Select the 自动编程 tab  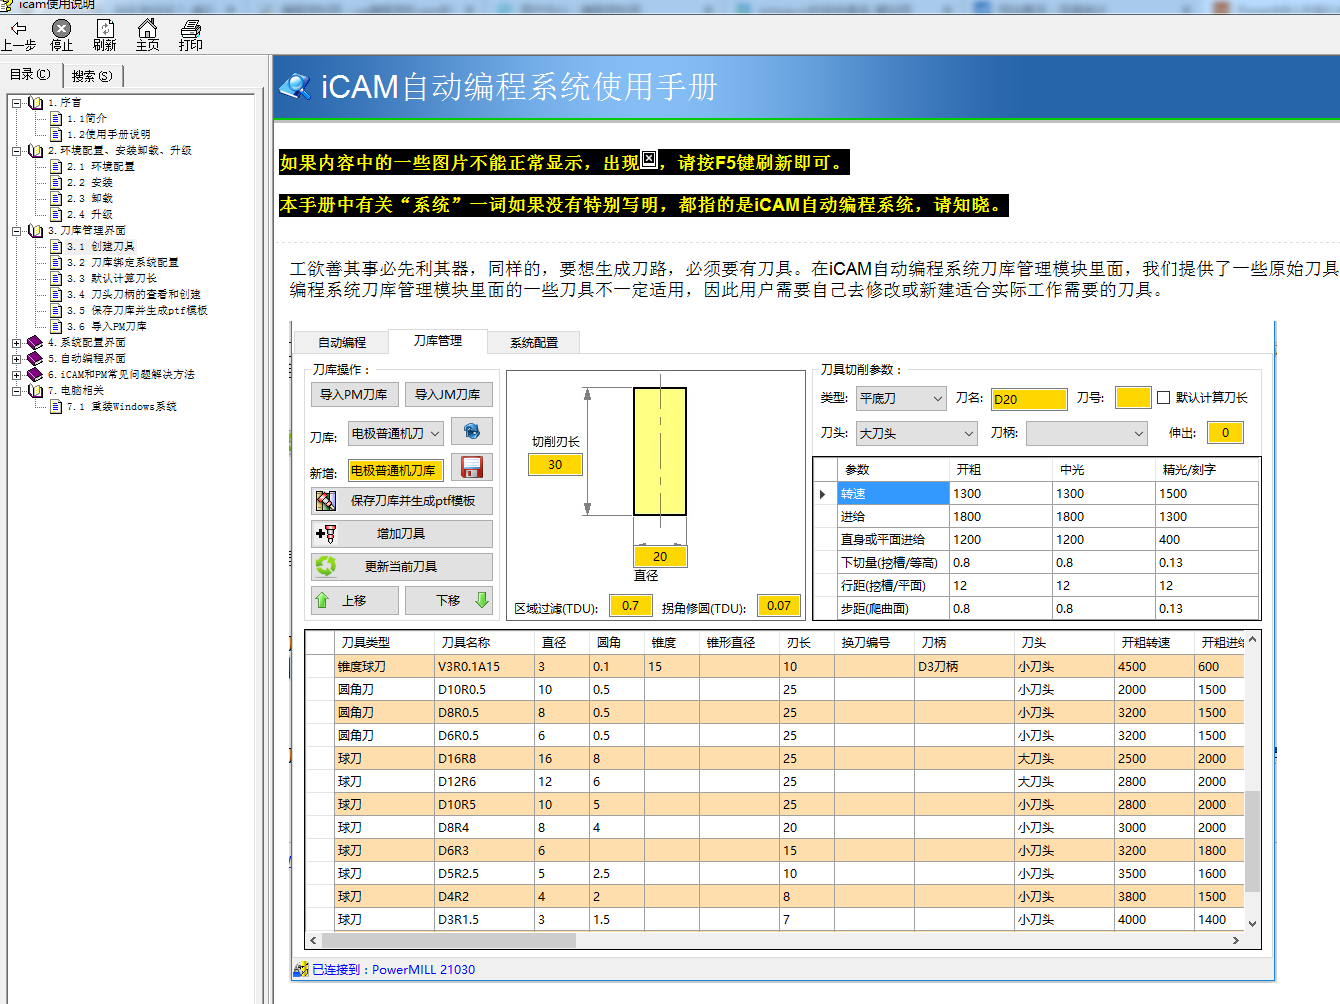tap(342, 342)
